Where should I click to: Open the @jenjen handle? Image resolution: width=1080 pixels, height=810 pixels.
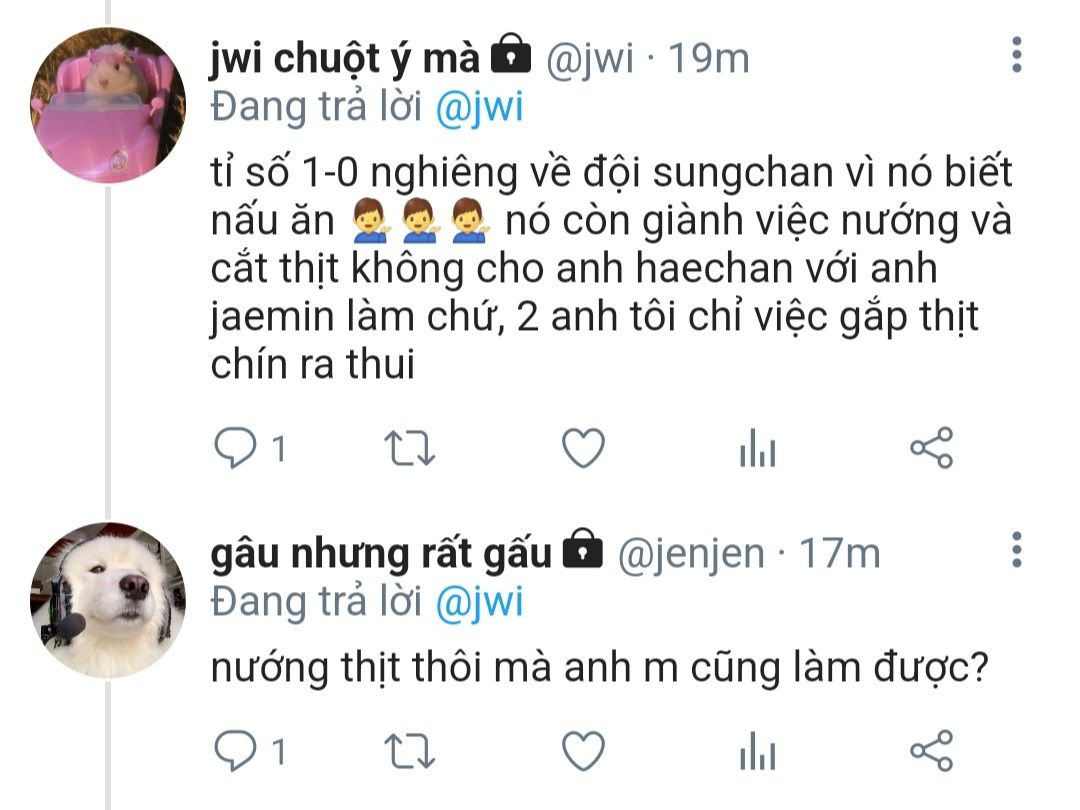pos(691,554)
